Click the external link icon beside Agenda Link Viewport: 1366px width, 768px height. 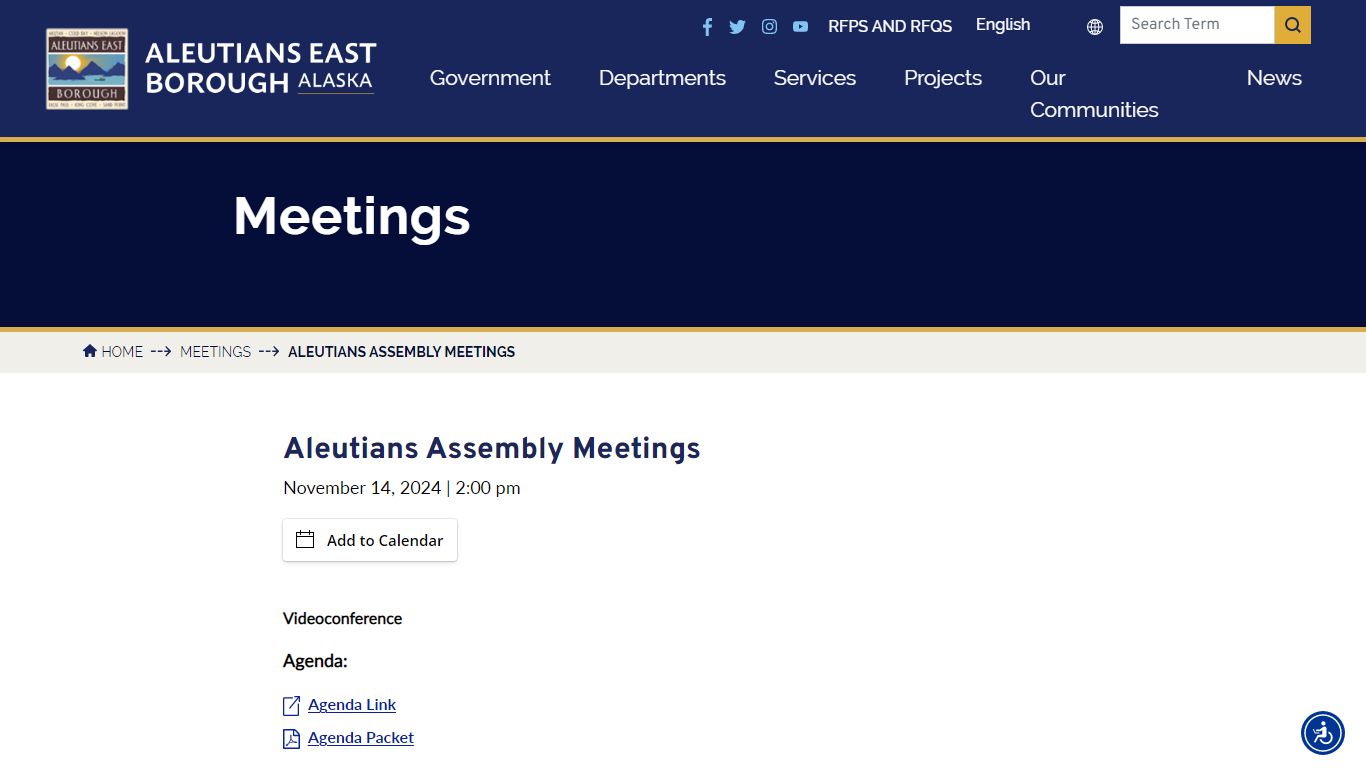[291, 706]
